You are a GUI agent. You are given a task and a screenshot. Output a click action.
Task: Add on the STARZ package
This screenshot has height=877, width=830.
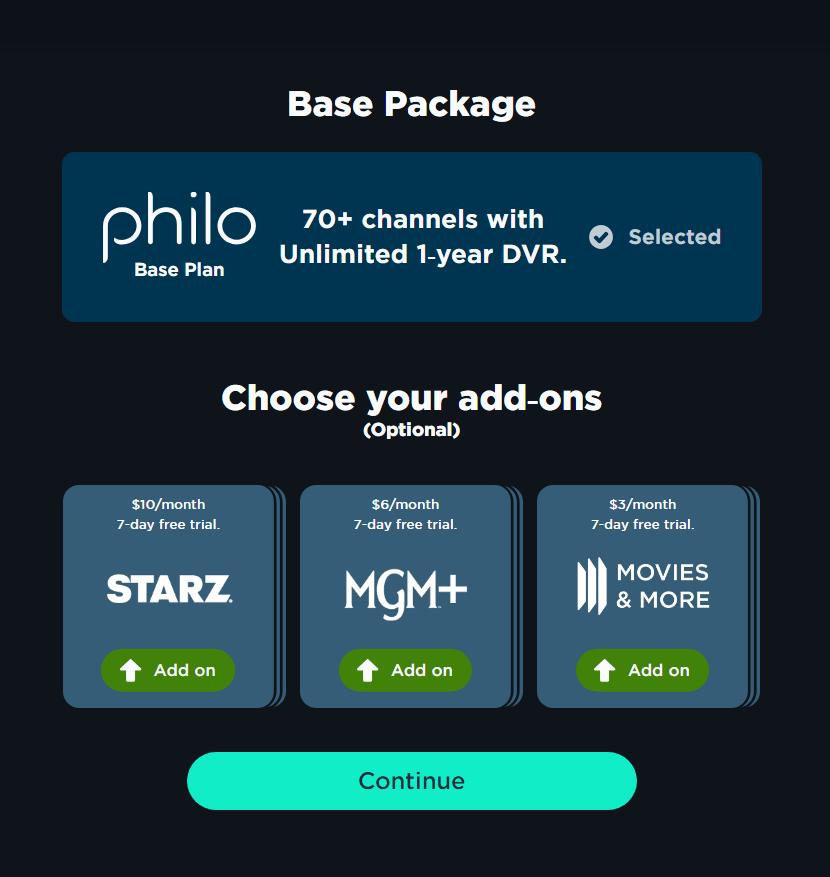pyautogui.click(x=168, y=670)
